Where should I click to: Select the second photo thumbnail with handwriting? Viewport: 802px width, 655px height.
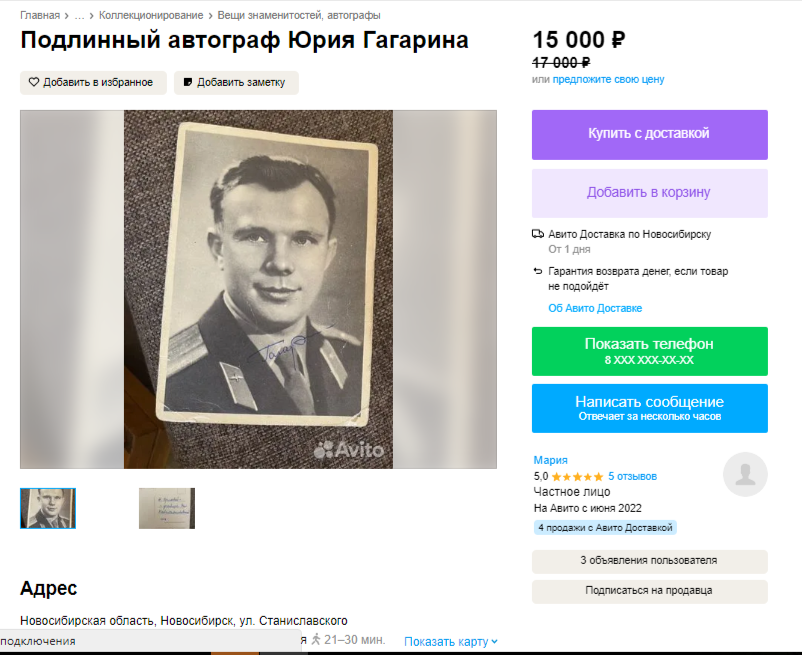coord(167,508)
